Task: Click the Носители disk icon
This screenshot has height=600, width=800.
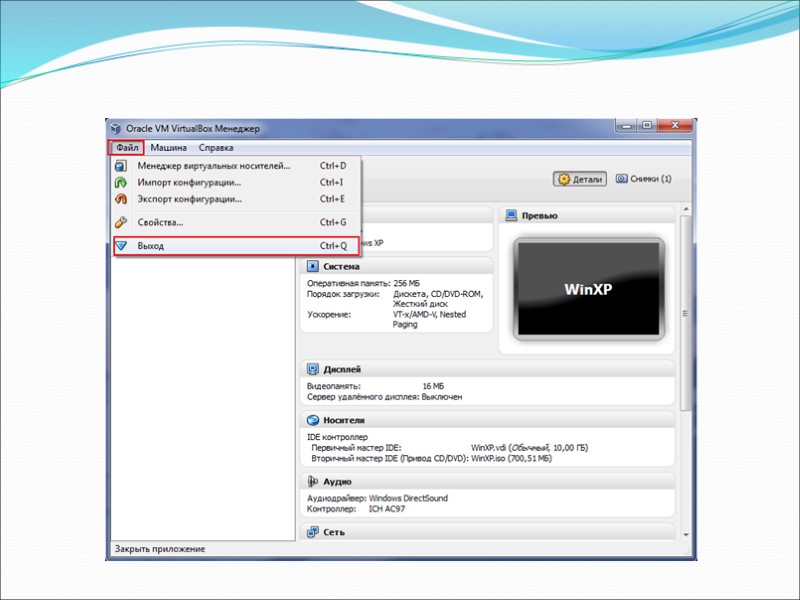Action: click(x=313, y=420)
